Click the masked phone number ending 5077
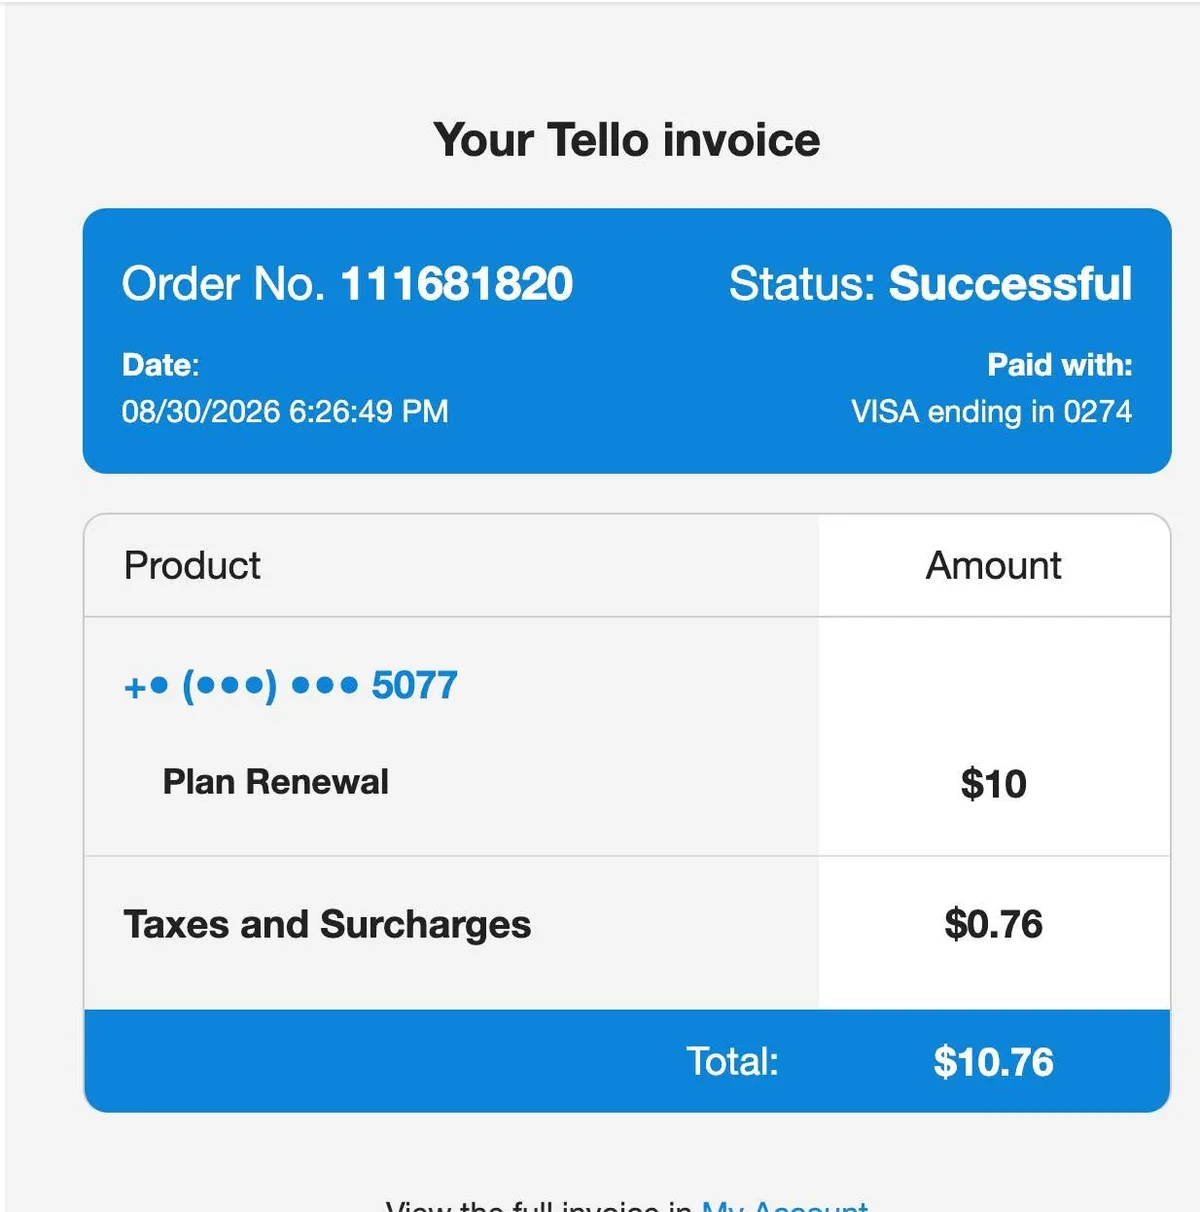Viewport: 1200px width, 1212px height. click(290, 686)
